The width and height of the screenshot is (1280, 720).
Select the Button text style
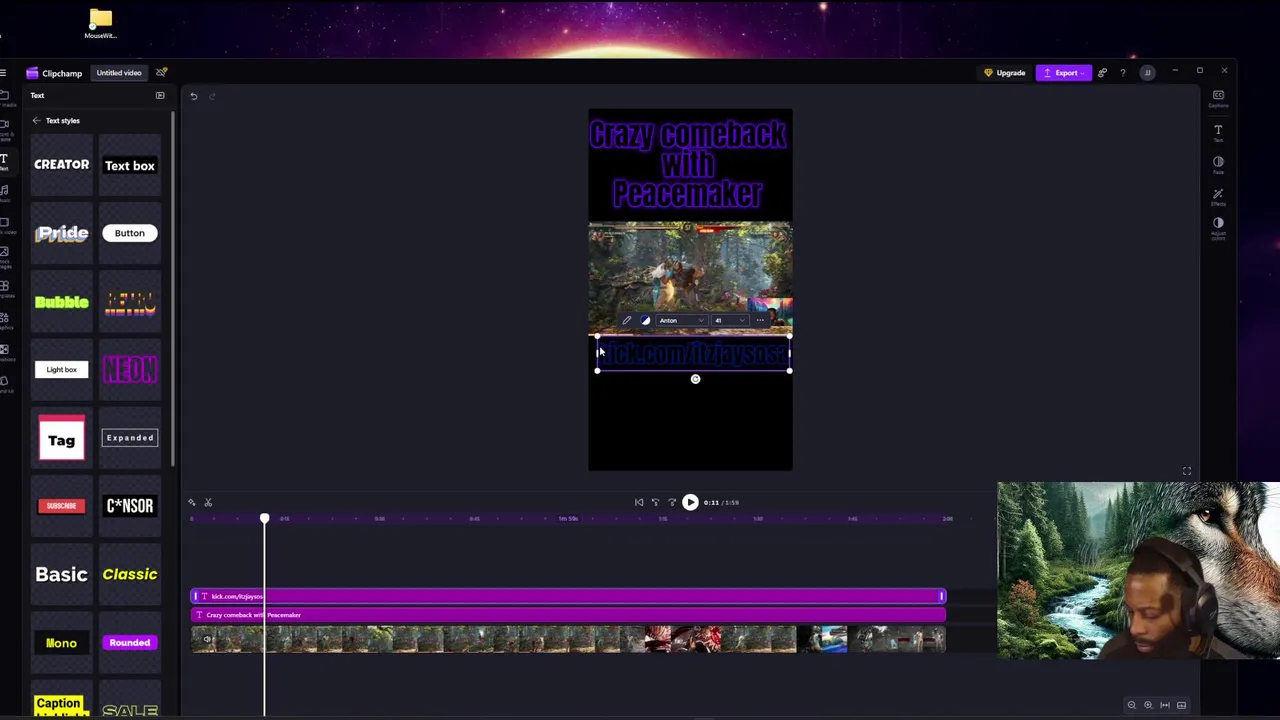point(130,233)
